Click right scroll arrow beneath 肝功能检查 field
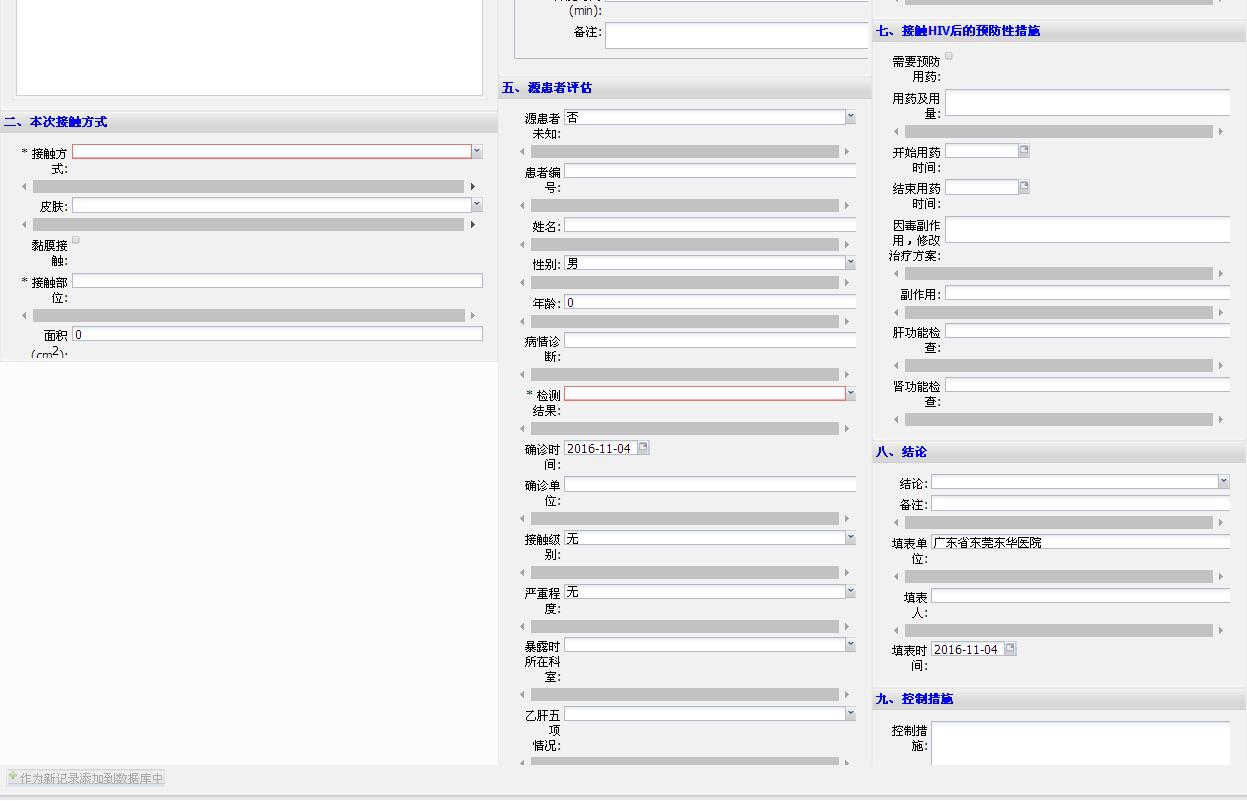 1221,366
